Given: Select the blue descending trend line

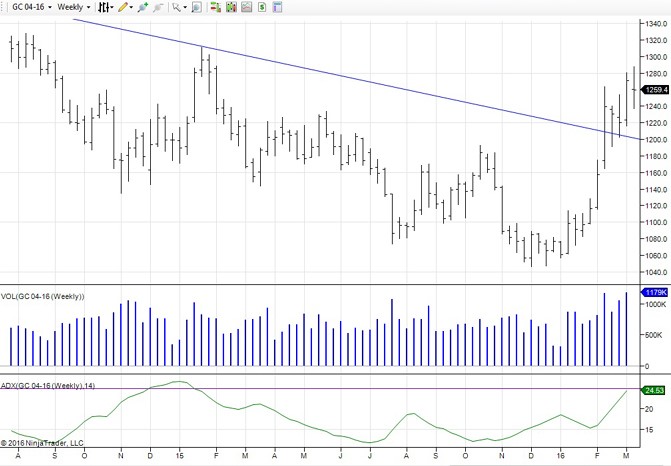Looking at the screenshot, I should tap(350, 78).
